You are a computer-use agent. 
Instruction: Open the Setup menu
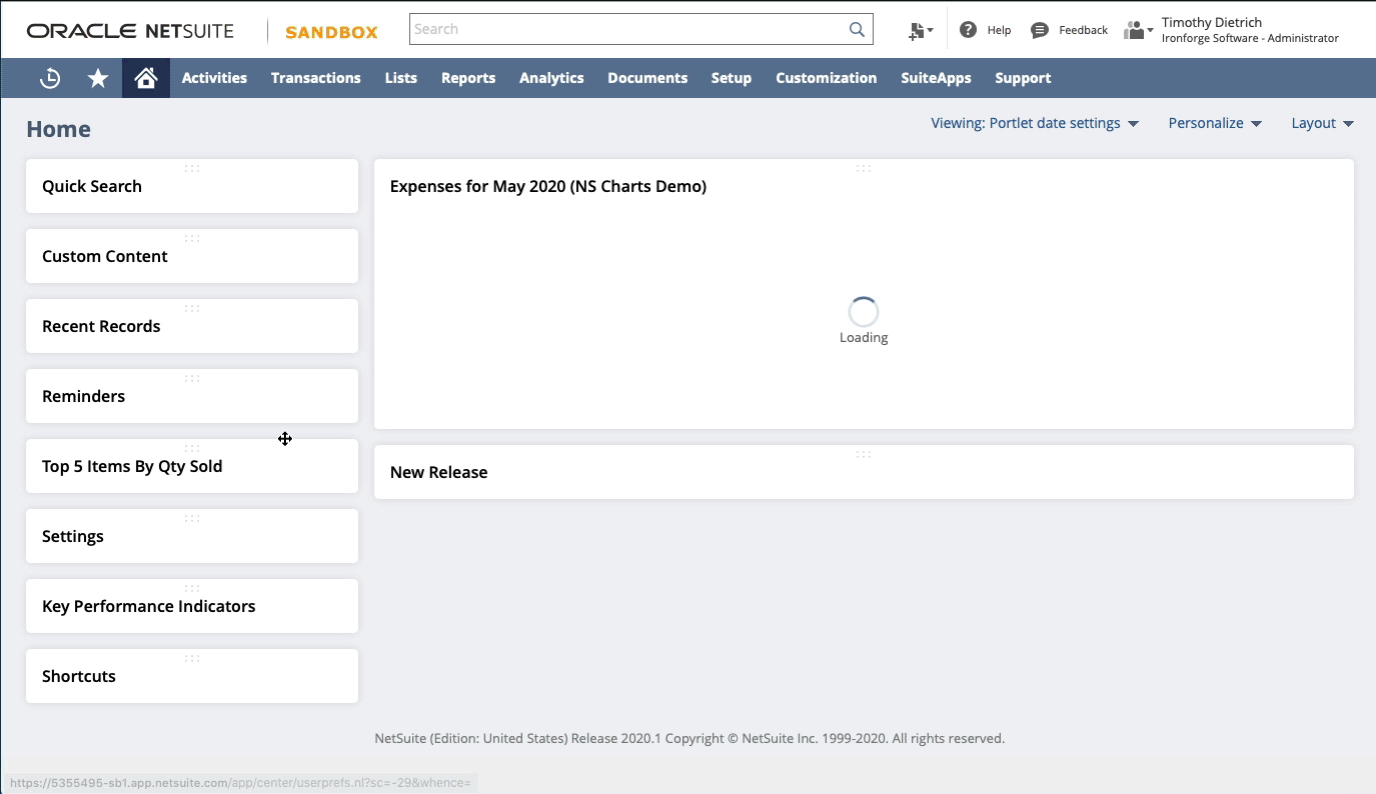(x=731, y=78)
